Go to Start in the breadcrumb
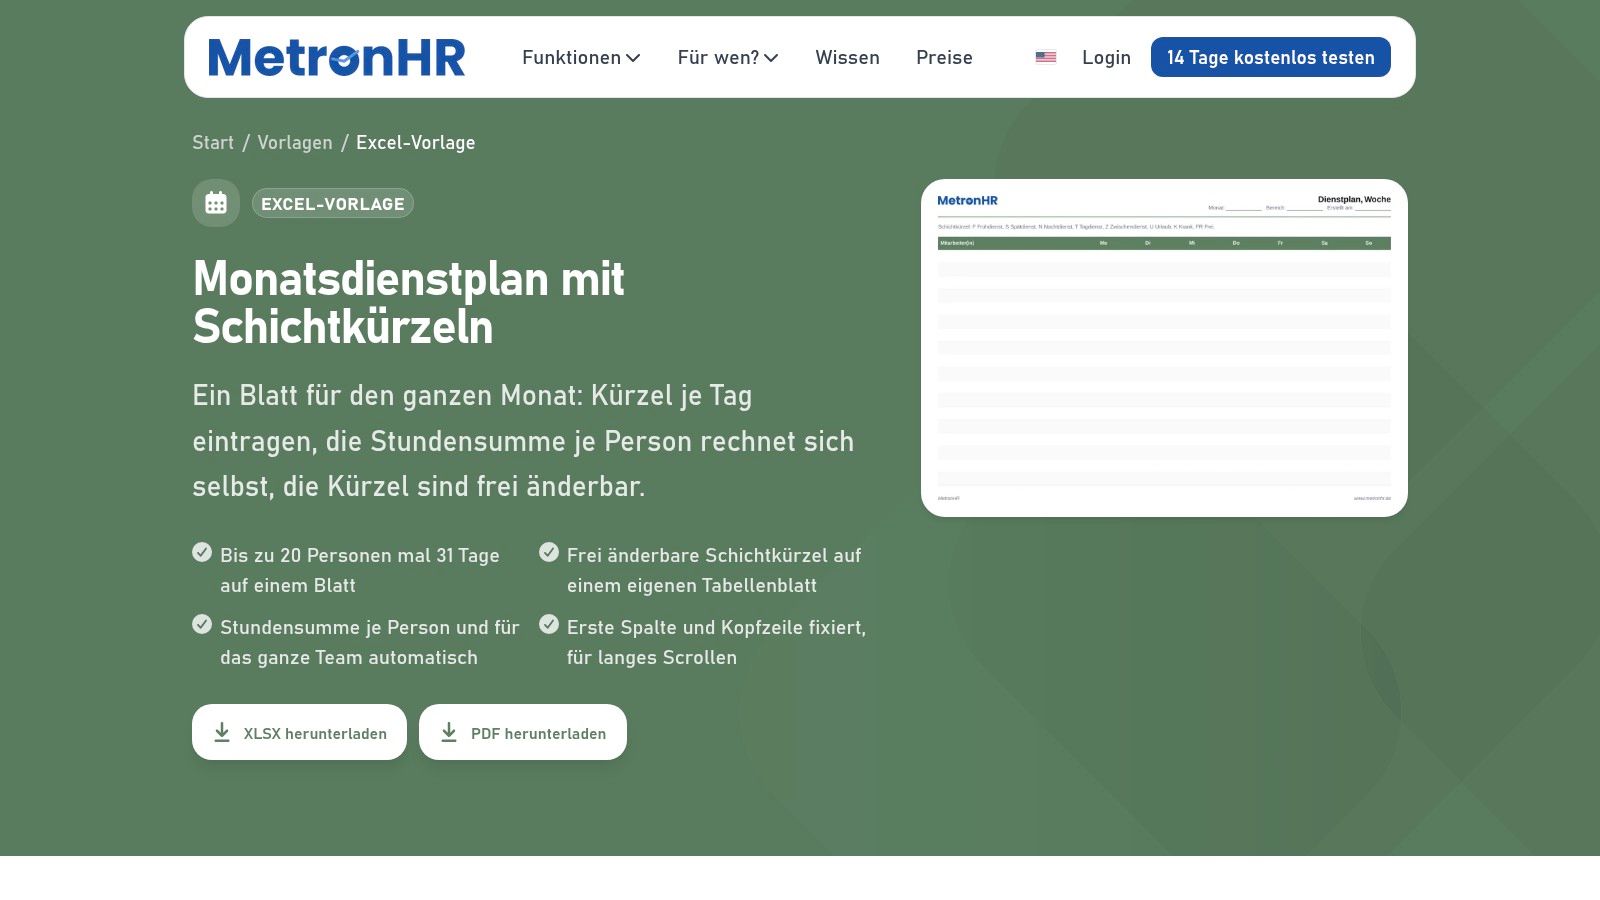This screenshot has height=900, width=1600. (x=213, y=143)
